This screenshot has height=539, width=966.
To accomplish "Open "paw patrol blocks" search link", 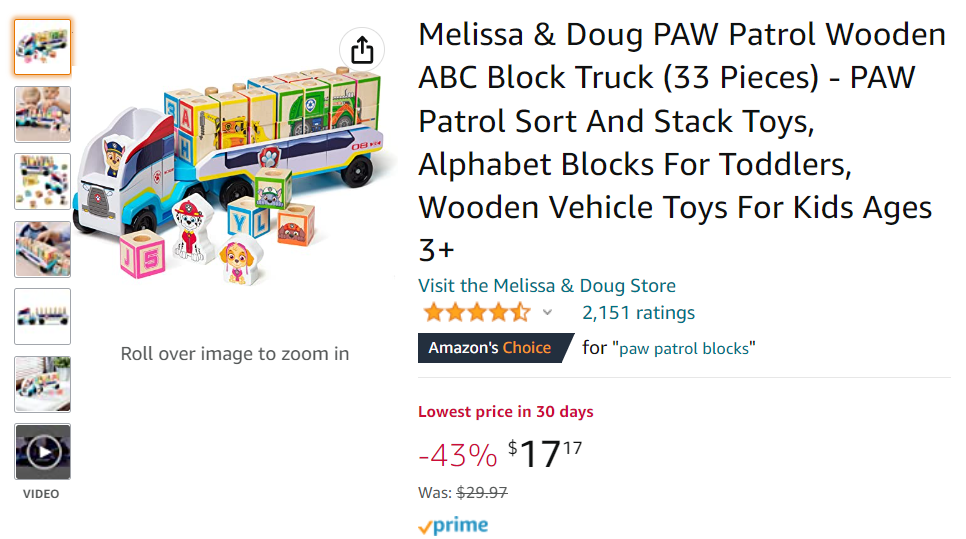I will click(687, 348).
